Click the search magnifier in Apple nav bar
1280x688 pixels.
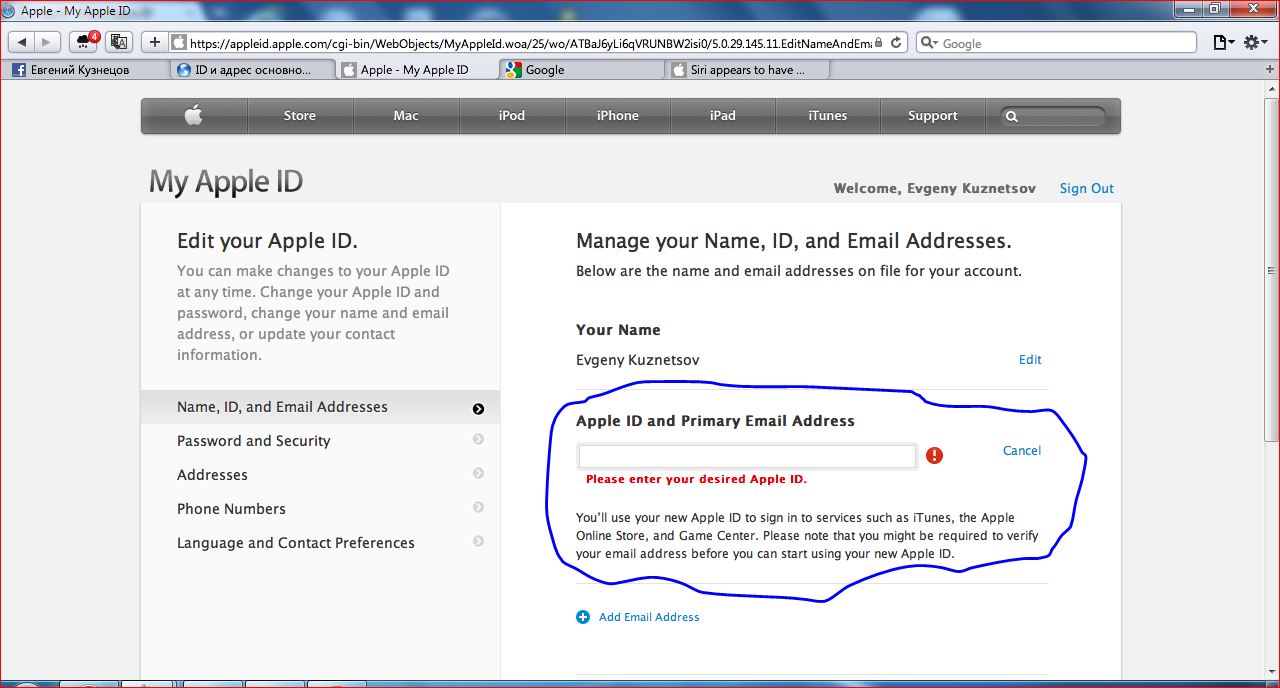1012,116
